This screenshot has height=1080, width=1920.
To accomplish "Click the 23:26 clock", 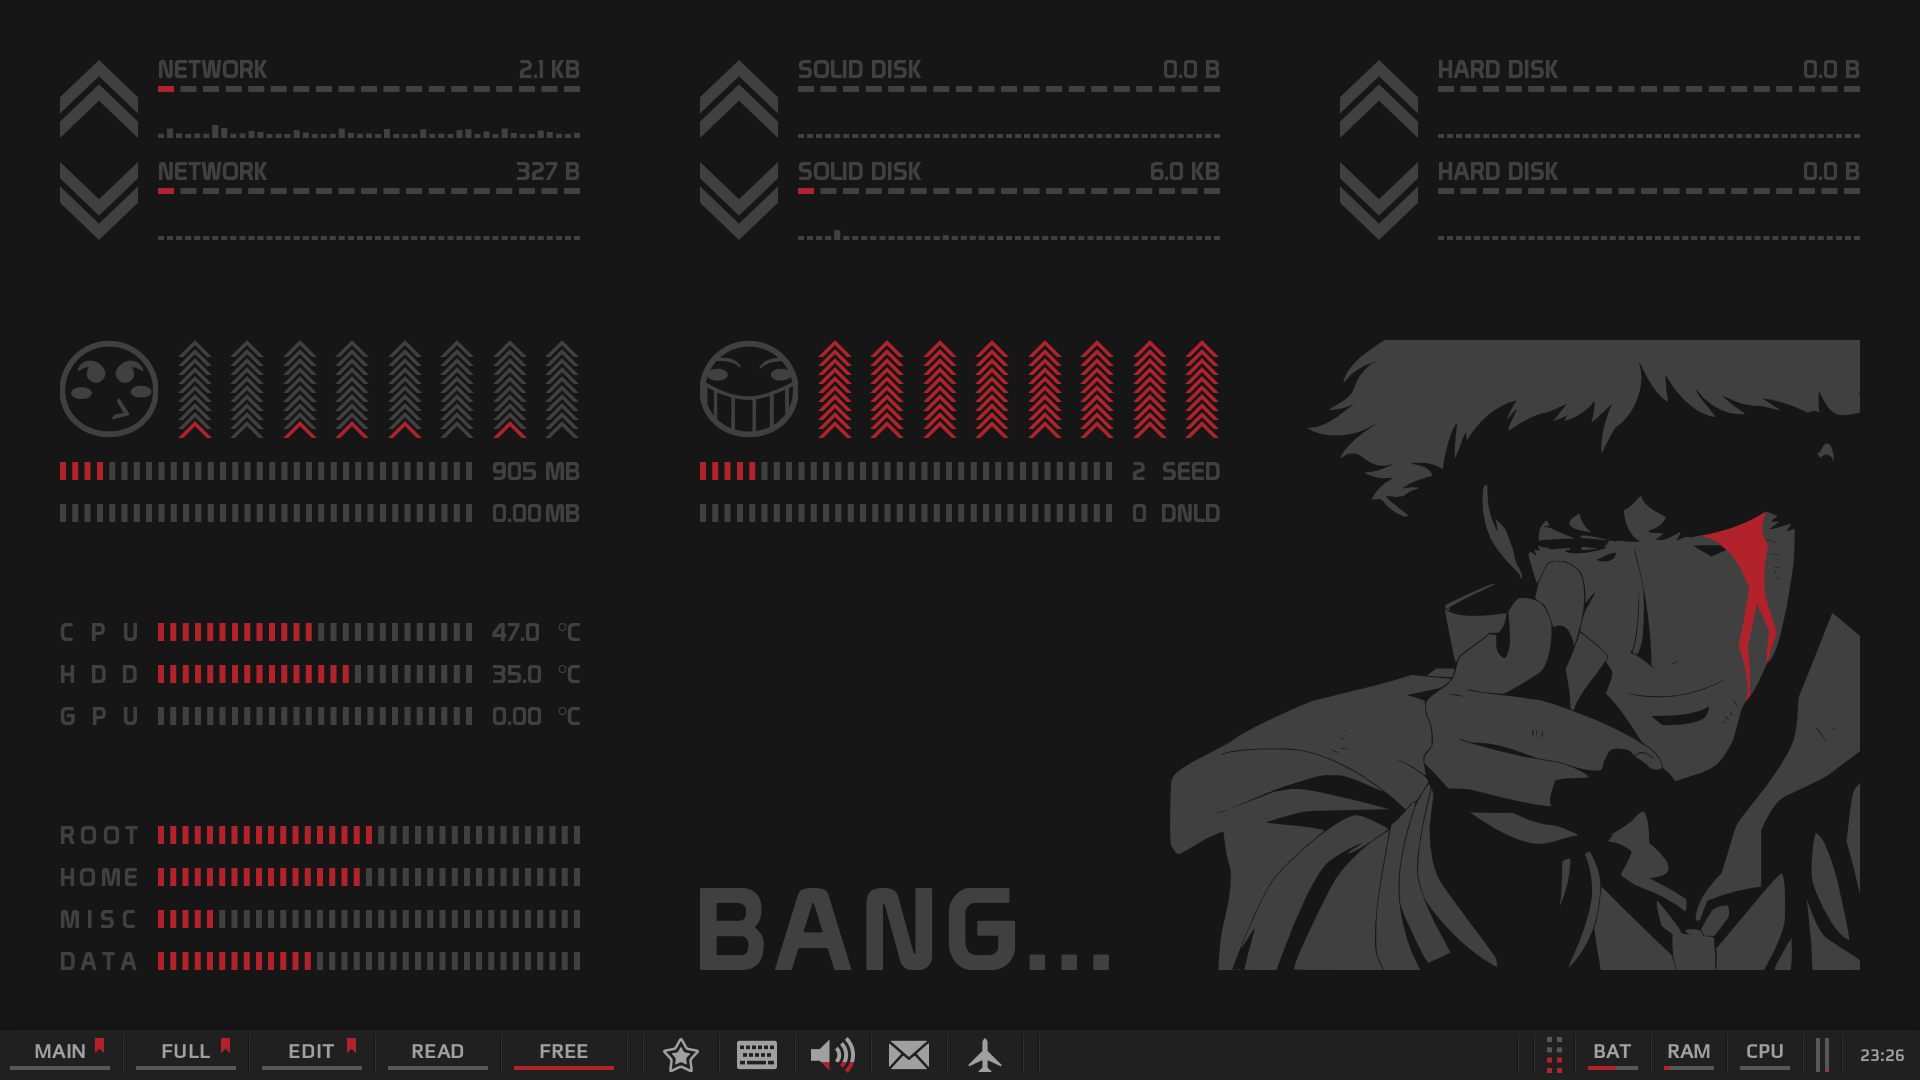I will pos(1882,1055).
